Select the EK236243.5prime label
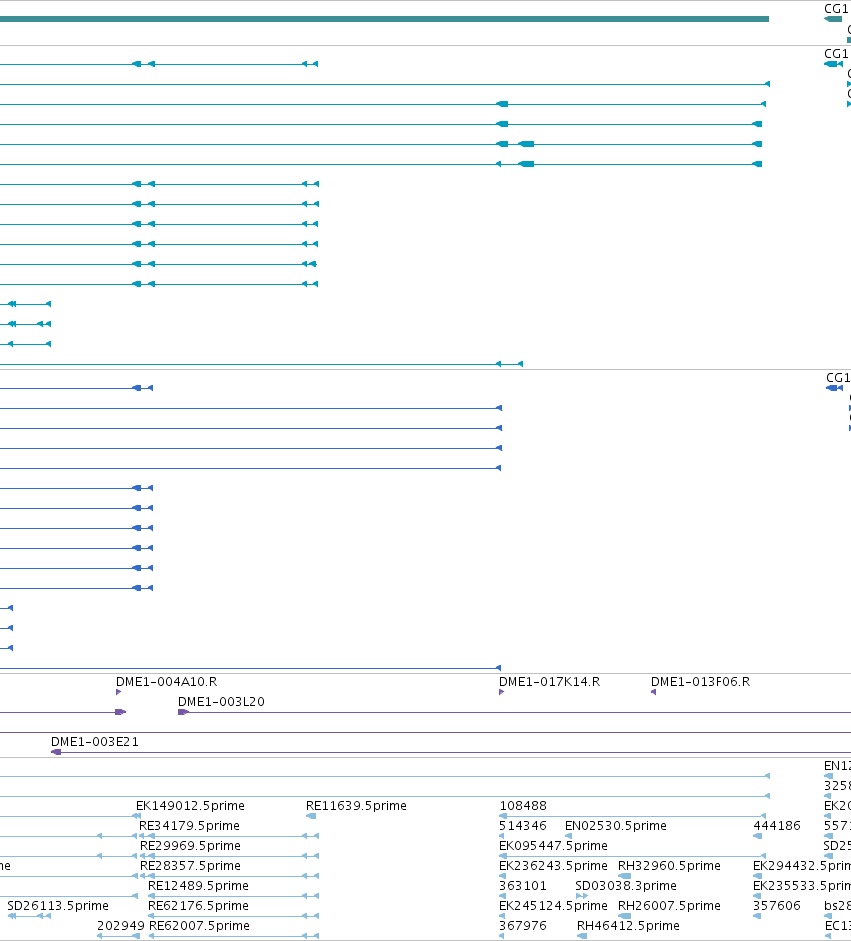This screenshot has height=941, width=851. [553, 866]
